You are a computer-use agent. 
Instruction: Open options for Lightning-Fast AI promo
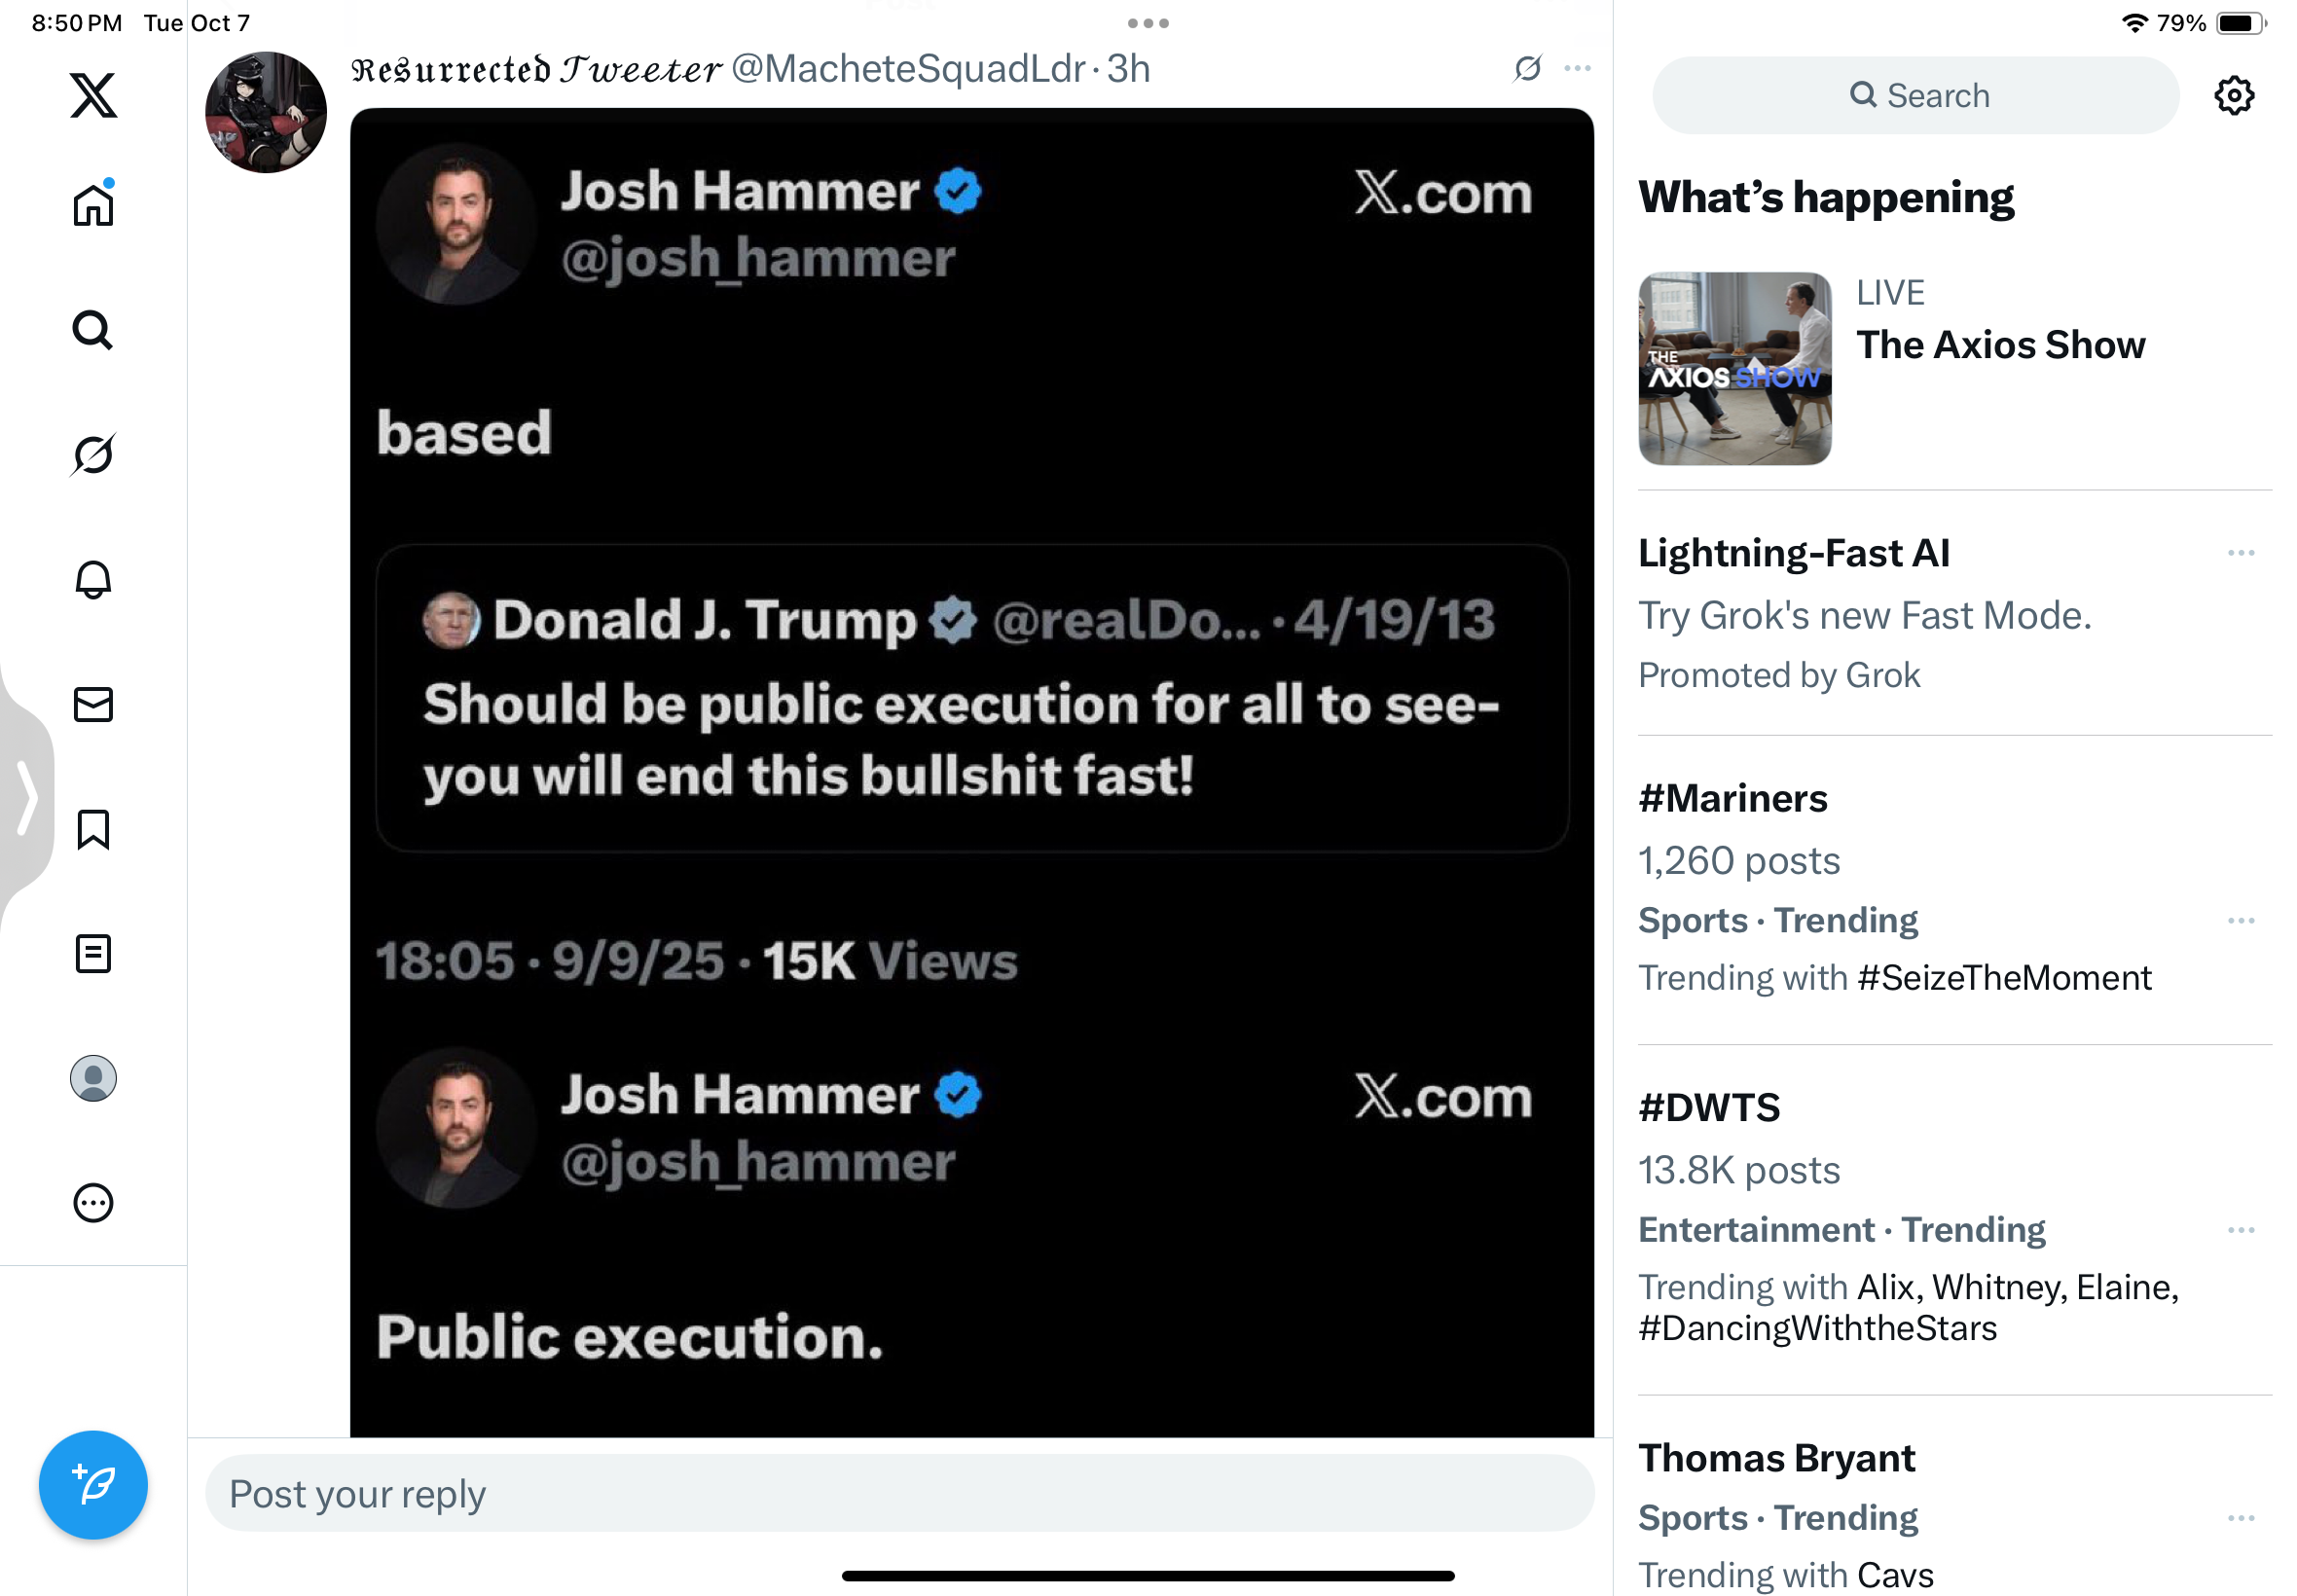[2240, 553]
